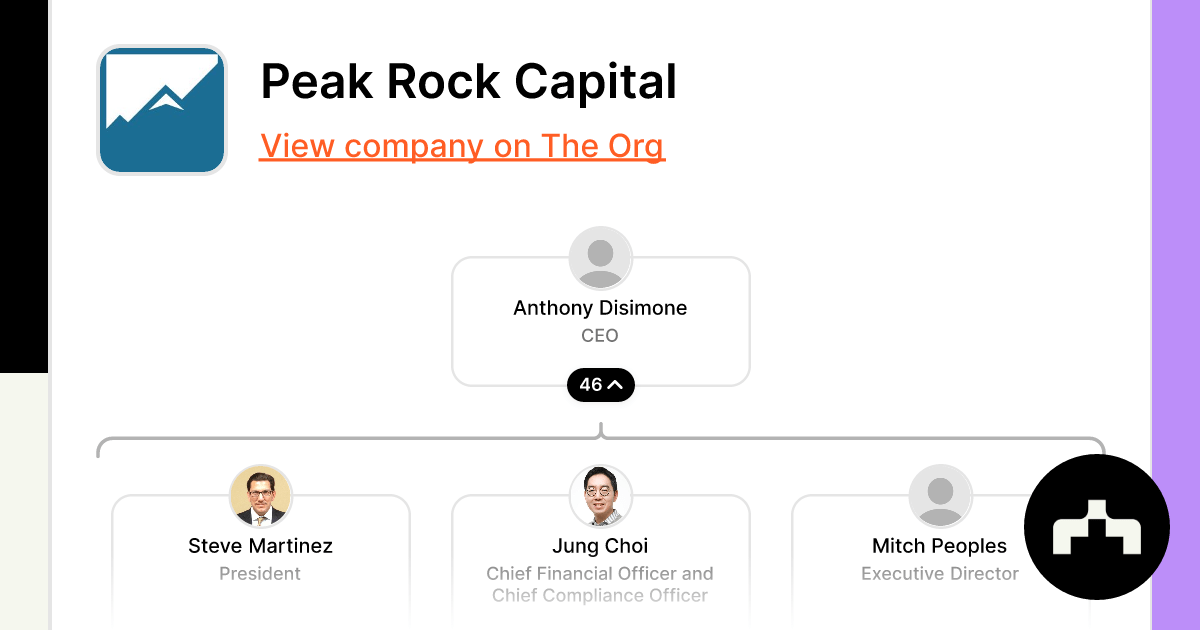The width and height of the screenshot is (1200, 630).
Task: Select Anthony Disimone's CEO card
Action: click(600, 320)
